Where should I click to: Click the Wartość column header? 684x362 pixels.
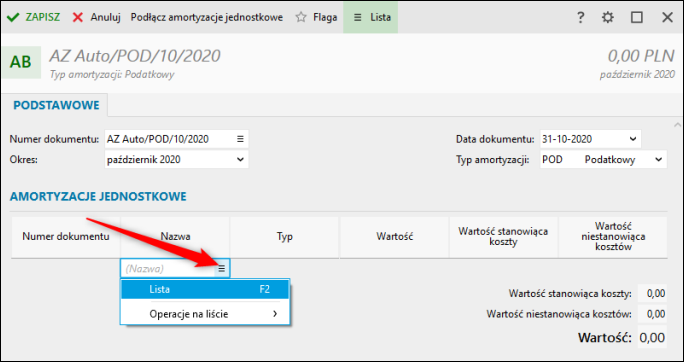394,237
